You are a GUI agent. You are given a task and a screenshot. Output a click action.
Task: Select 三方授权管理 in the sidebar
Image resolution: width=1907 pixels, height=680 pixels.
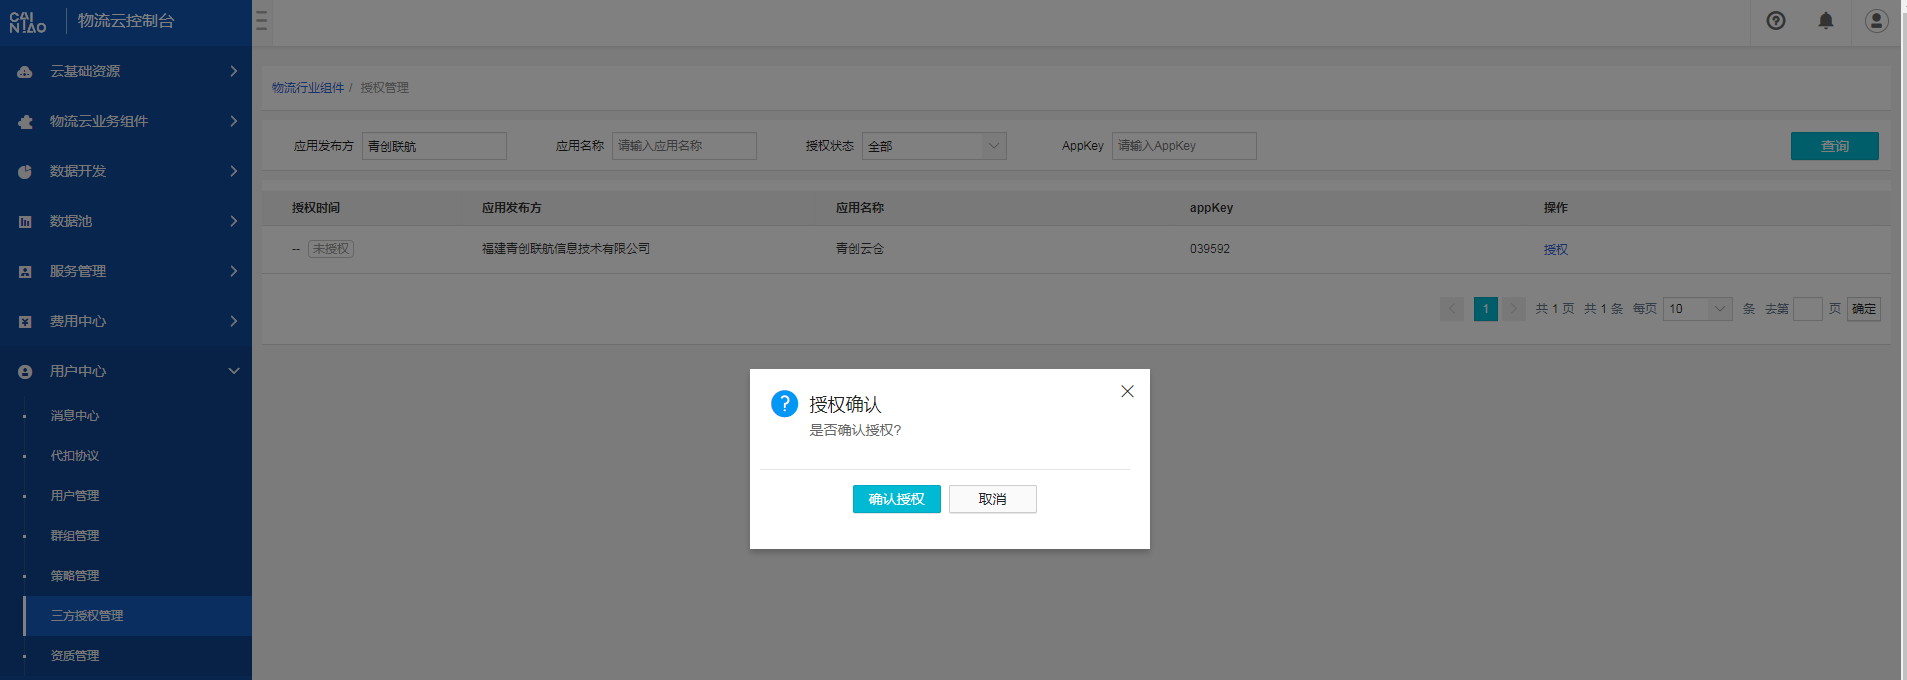87,616
